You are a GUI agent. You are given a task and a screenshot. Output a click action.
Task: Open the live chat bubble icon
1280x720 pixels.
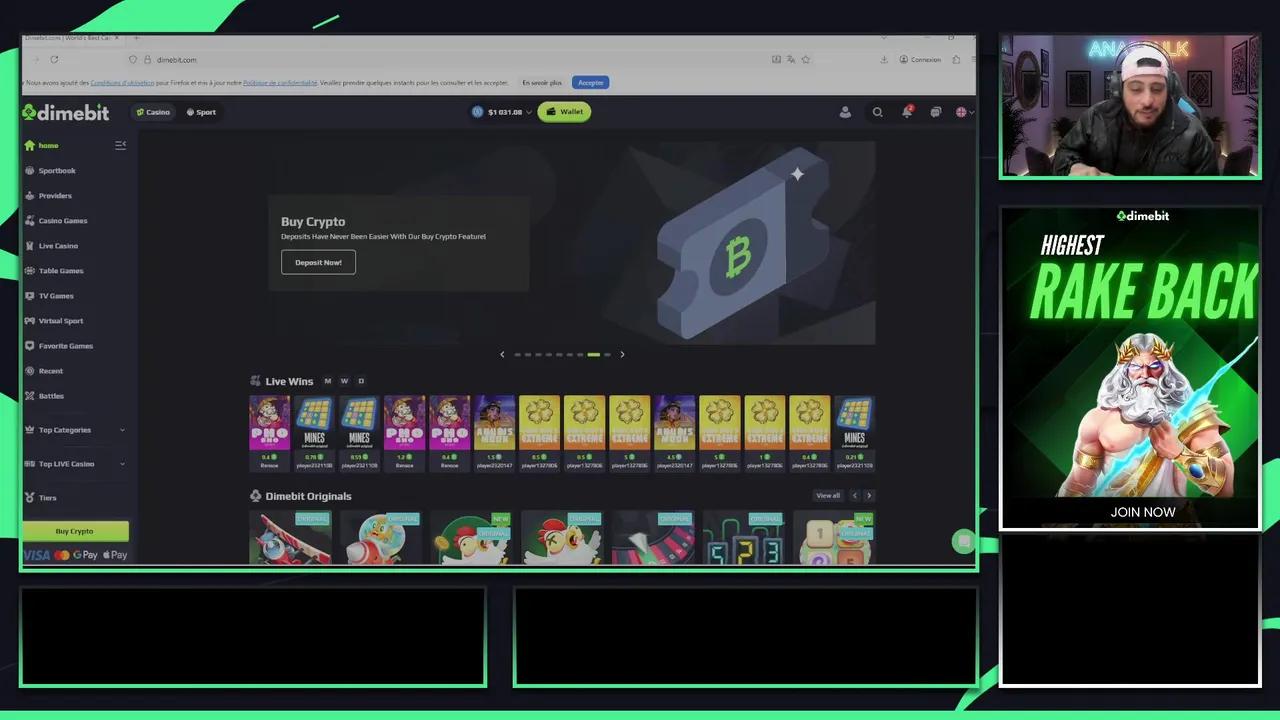(936, 112)
